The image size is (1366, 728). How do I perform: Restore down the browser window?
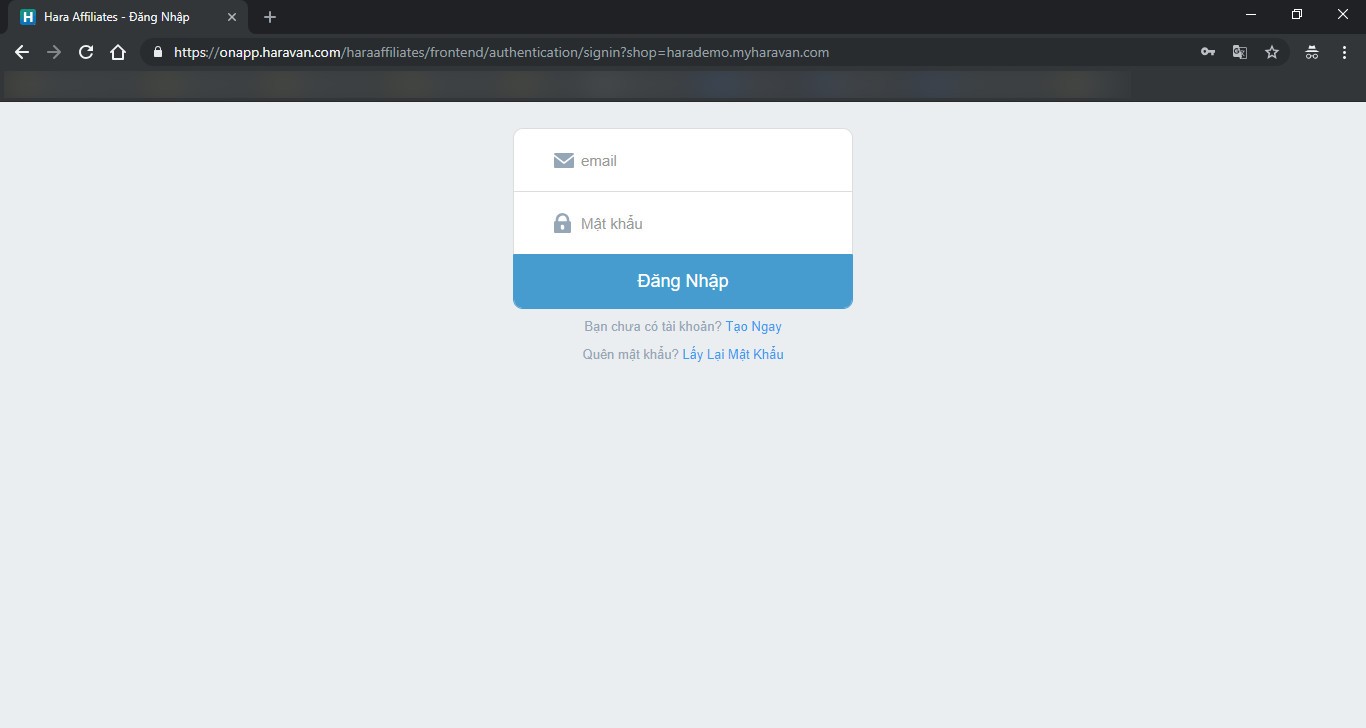1297,14
